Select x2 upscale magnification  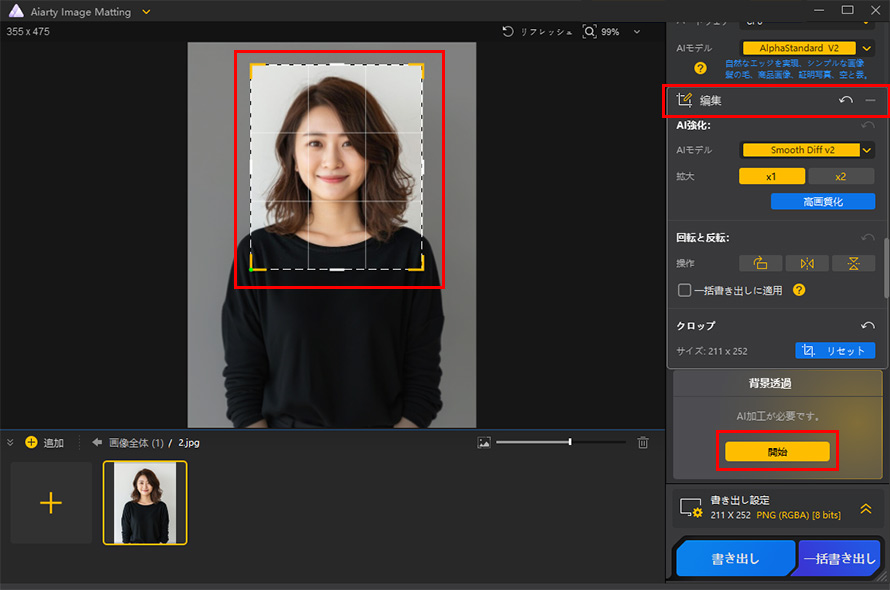point(842,176)
